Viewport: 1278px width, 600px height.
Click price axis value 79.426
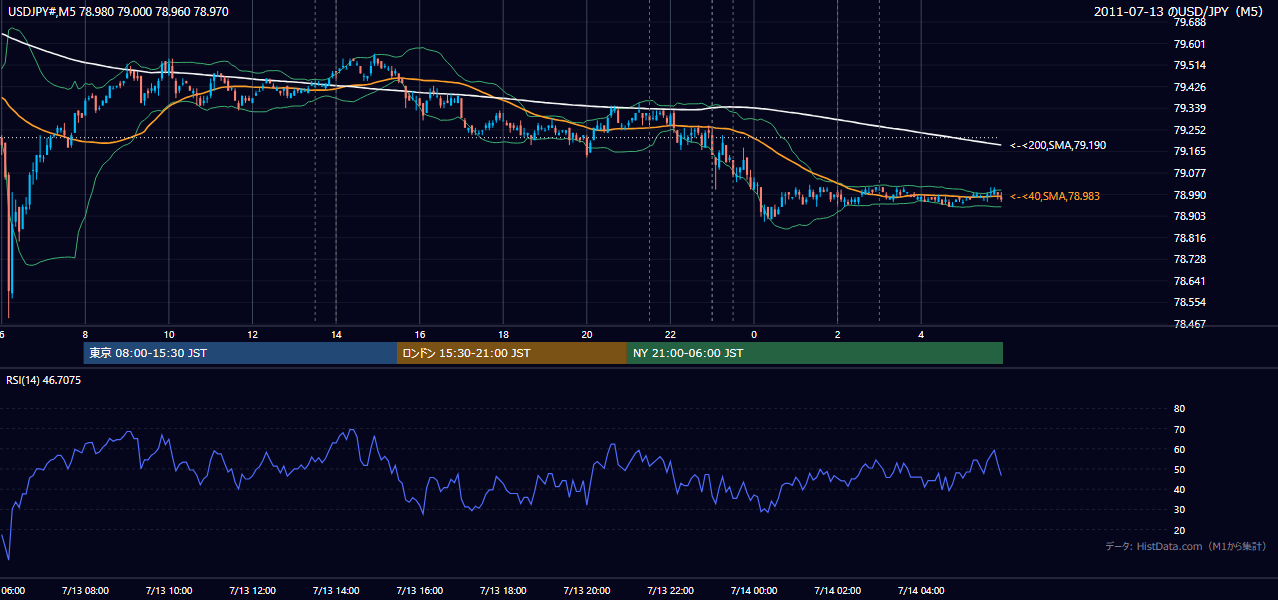click(1189, 87)
